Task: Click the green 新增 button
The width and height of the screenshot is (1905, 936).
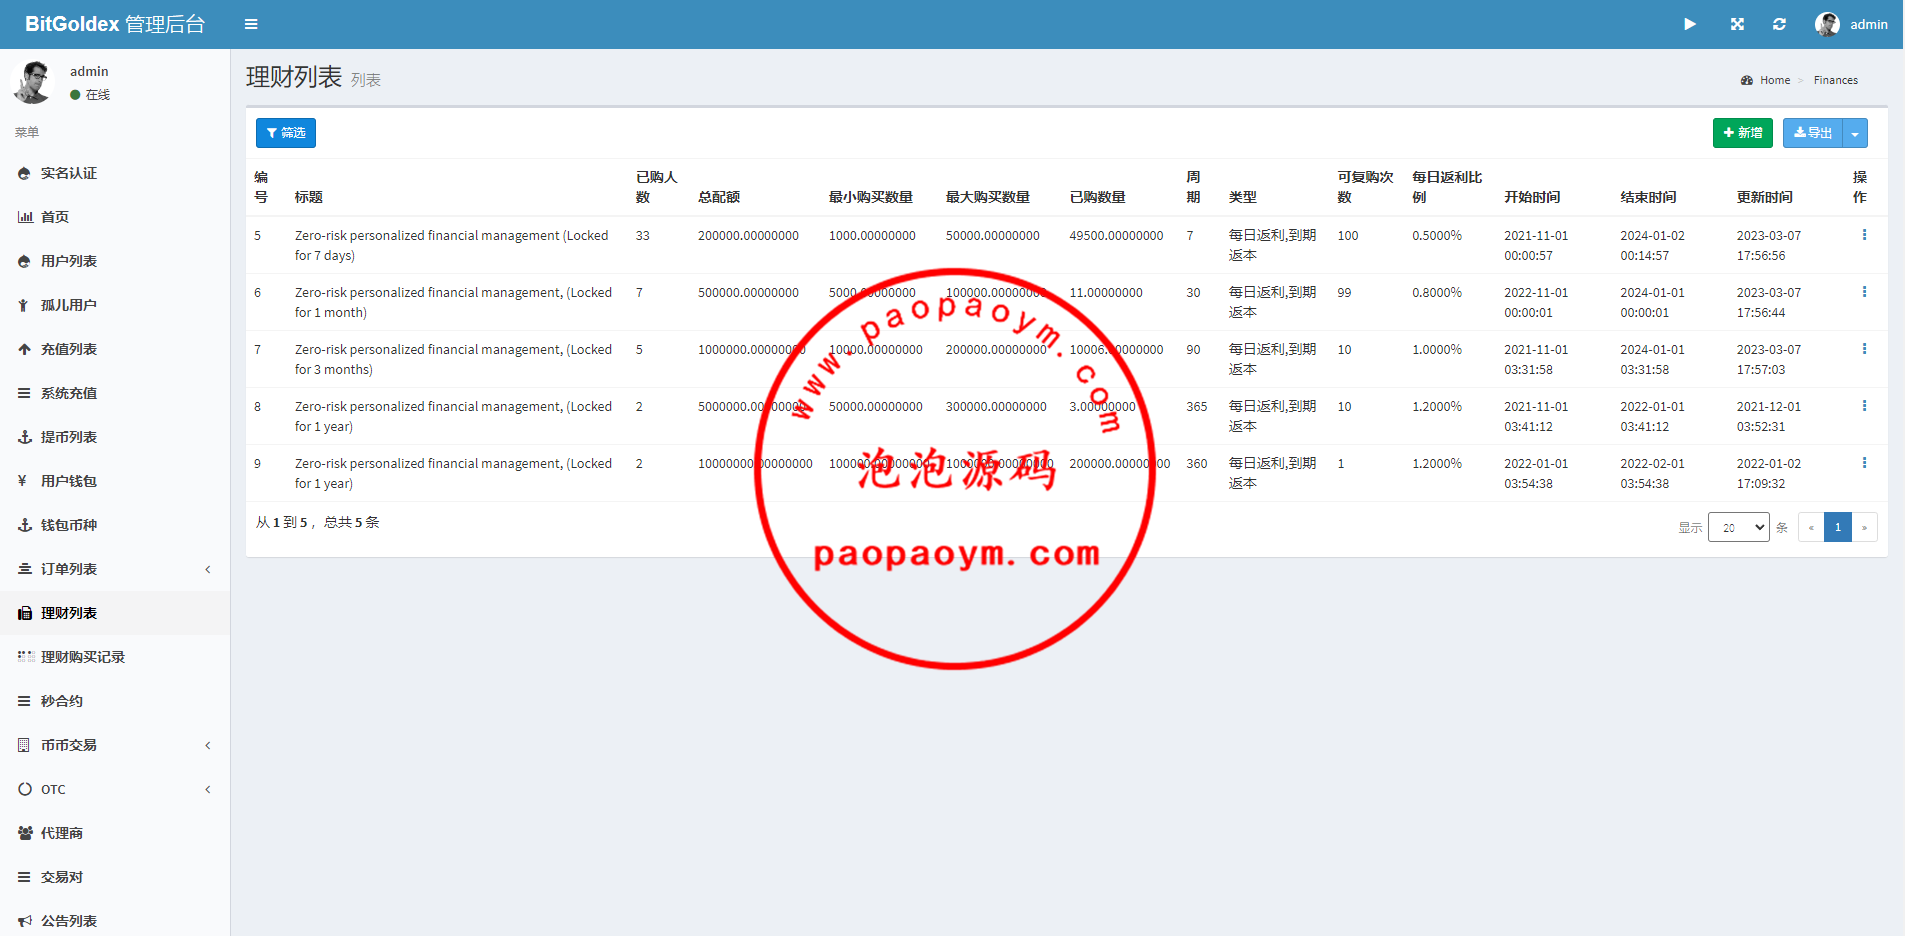Action: pos(1742,133)
